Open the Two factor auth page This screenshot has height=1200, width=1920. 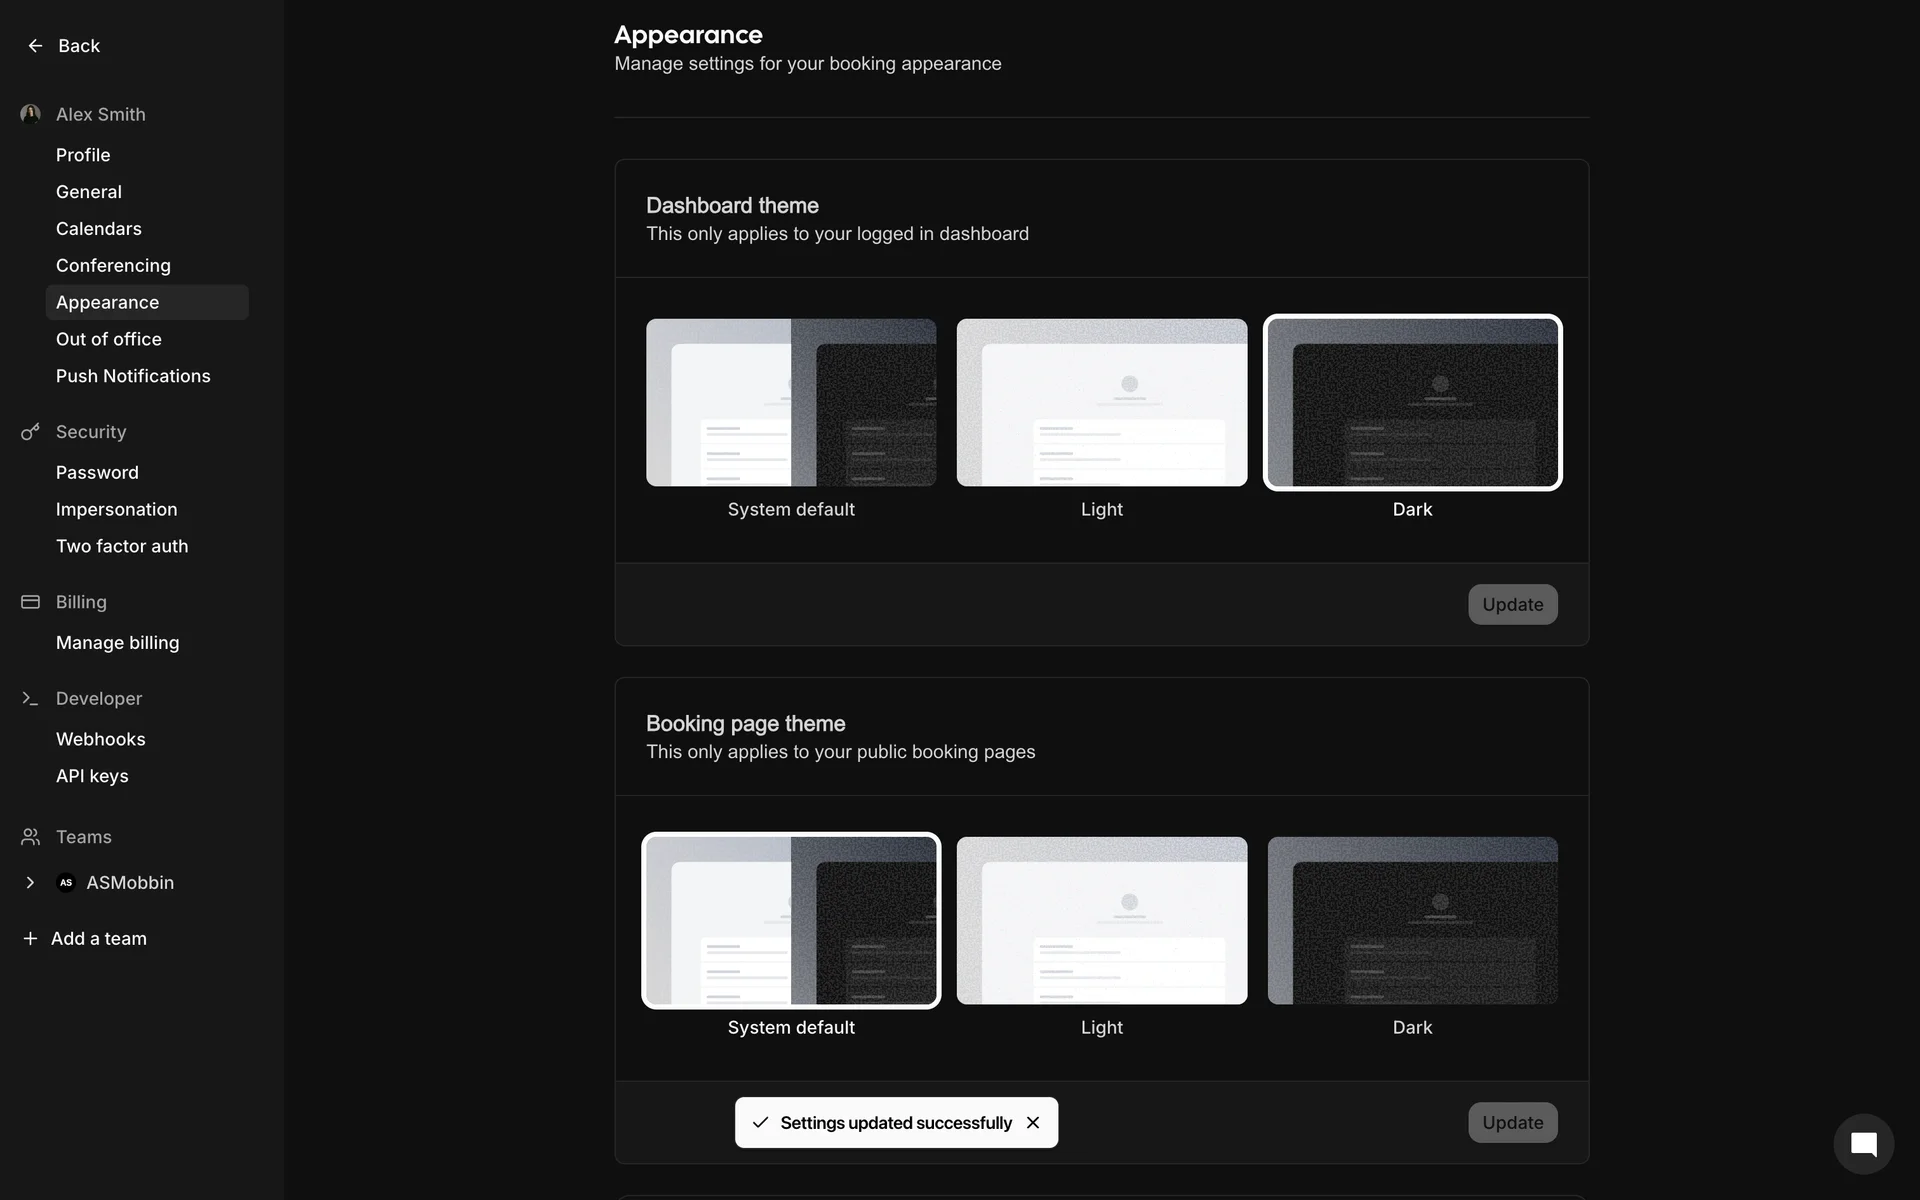pos(122,546)
